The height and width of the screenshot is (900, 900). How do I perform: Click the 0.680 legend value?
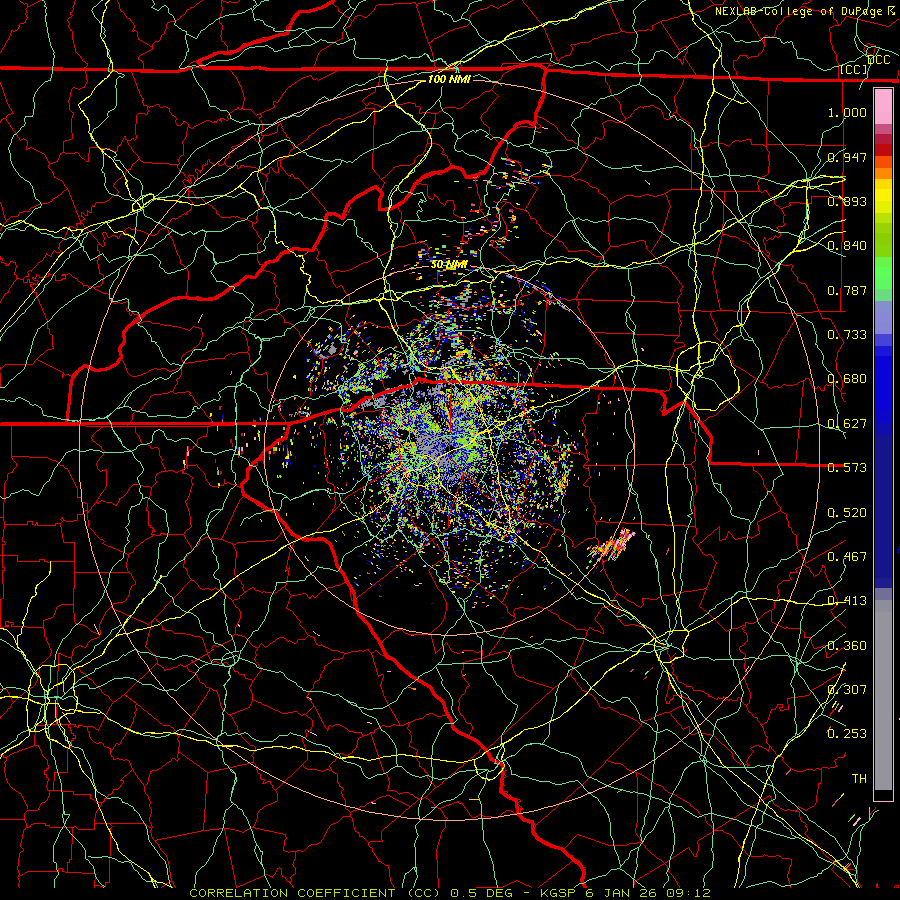(847, 379)
